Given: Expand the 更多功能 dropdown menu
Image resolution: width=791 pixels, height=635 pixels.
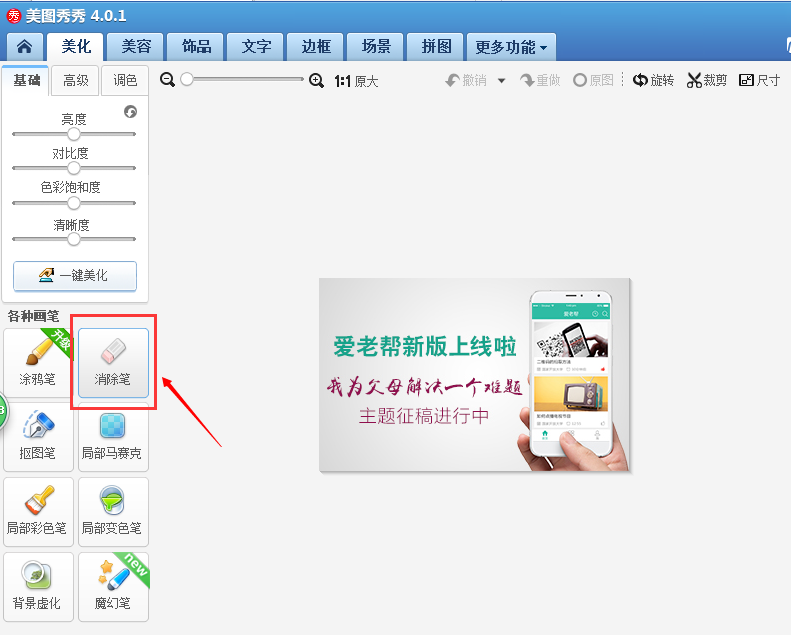Looking at the screenshot, I should click(x=511, y=47).
